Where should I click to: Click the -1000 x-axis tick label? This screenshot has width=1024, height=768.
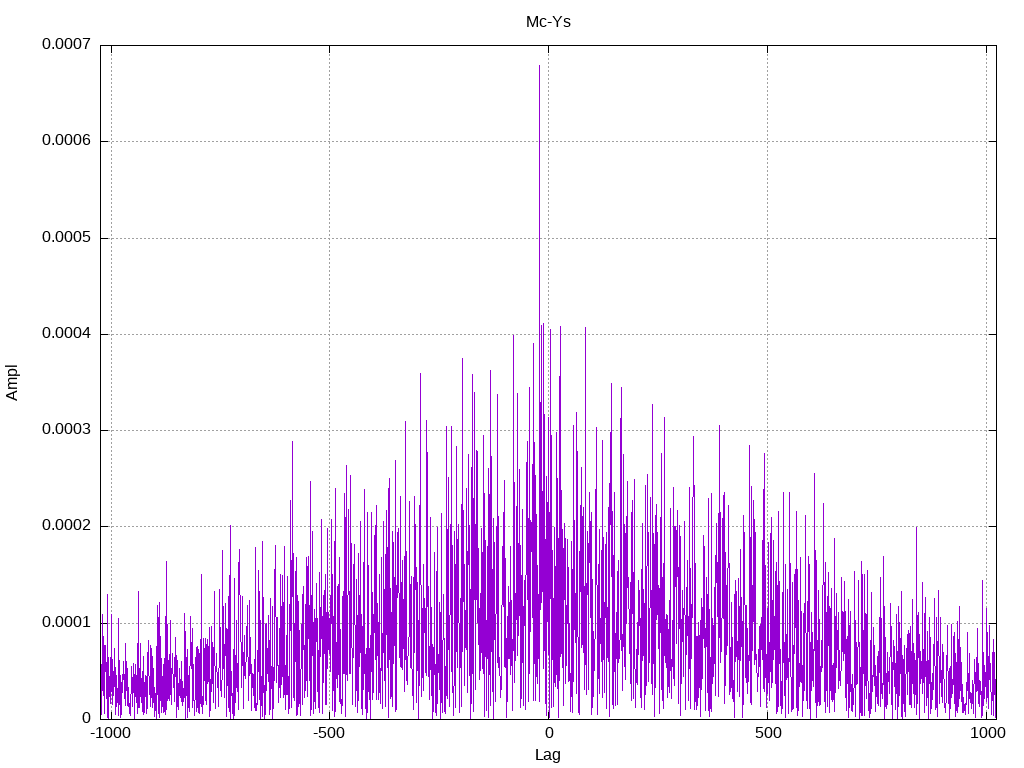point(111,733)
